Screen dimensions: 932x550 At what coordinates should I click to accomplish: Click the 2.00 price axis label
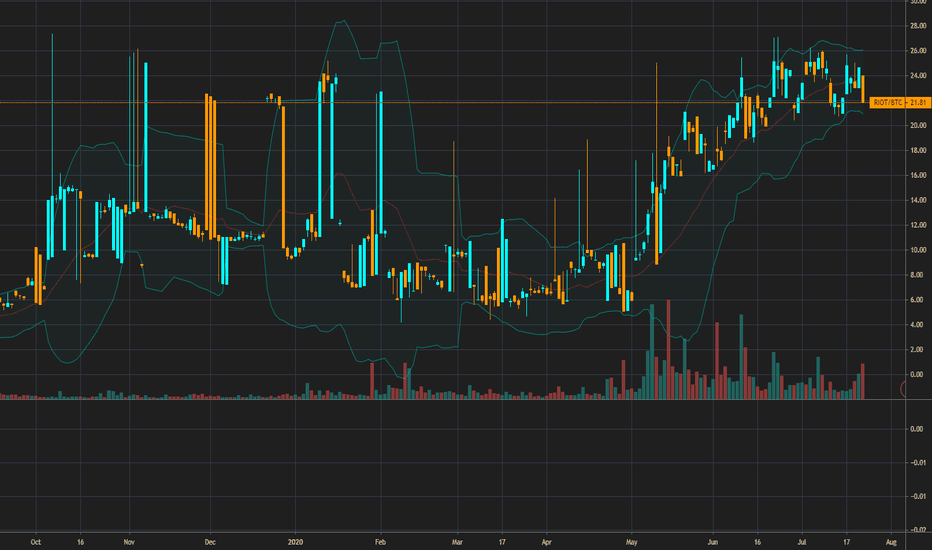click(917, 350)
